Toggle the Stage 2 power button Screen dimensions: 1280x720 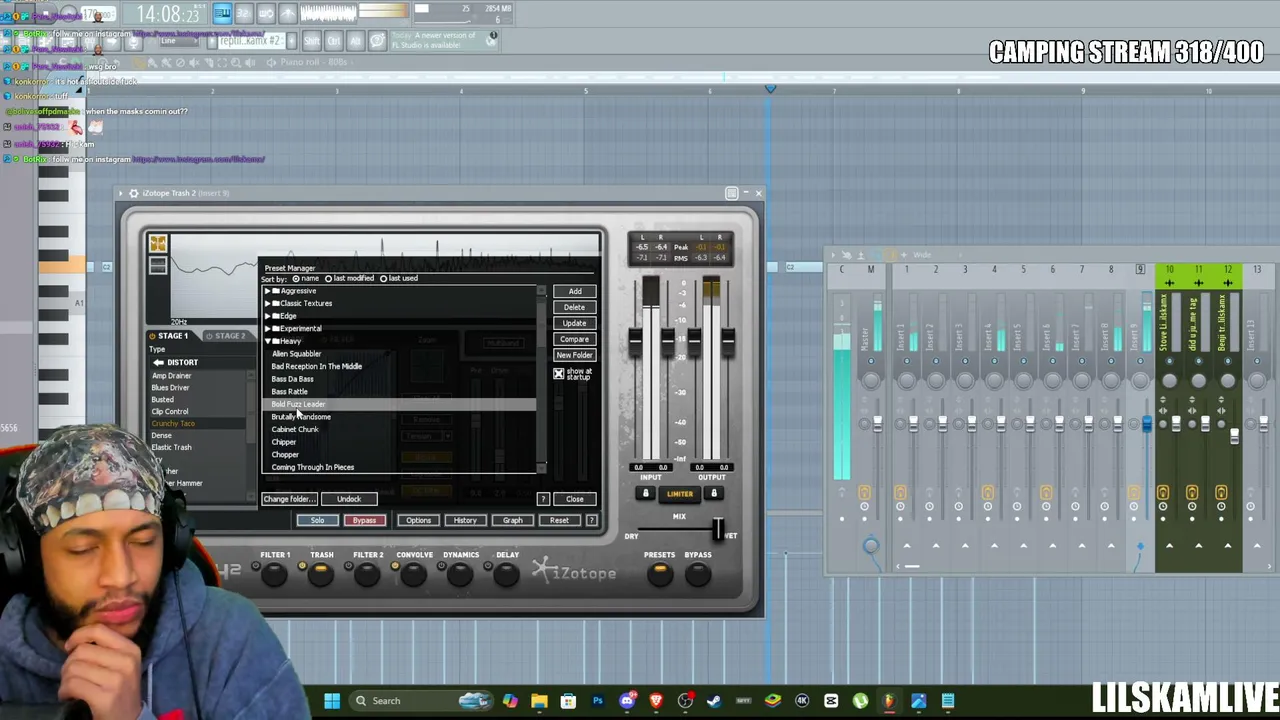209,336
